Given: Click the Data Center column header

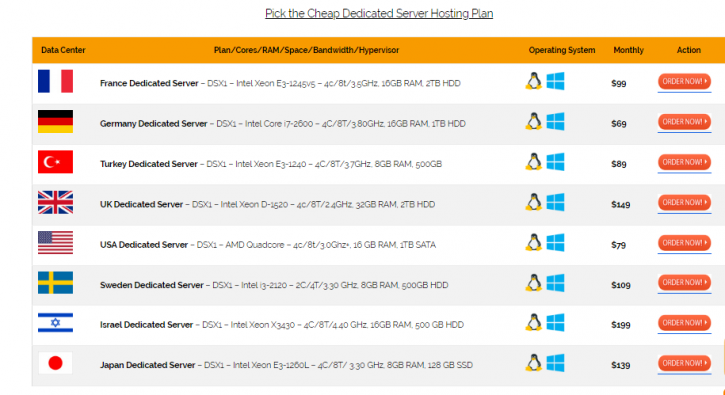Looking at the screenshot, I should point(63,50).
